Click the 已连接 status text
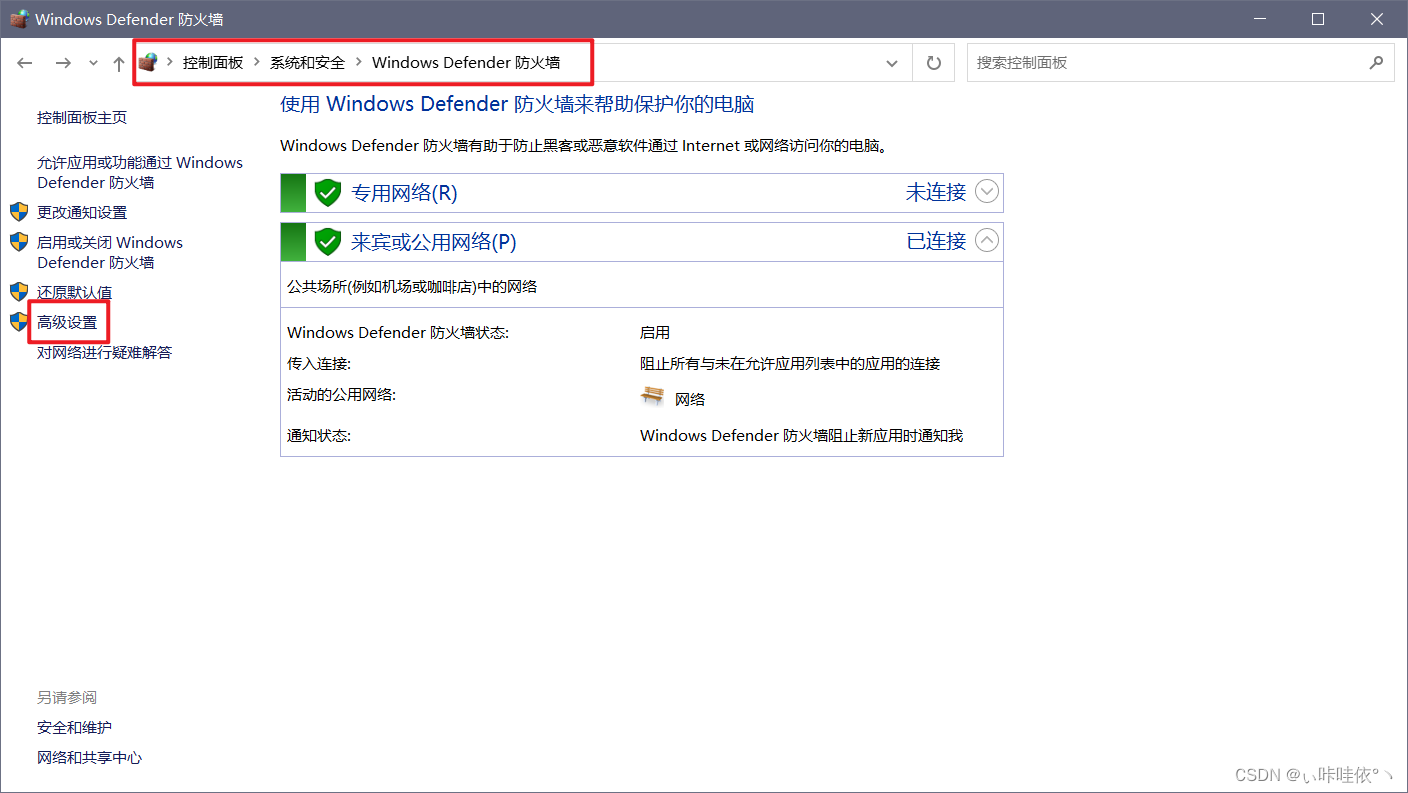Screen dimensions: 1408x793 point(936,241)
